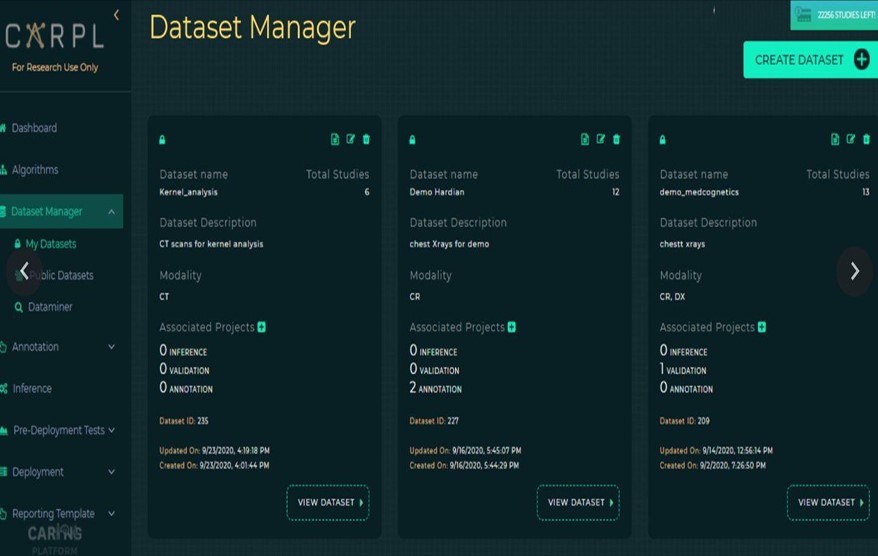878x556 pixels.
Task: Edit the demo_medcognetics dataset
Action: (851, 139)
